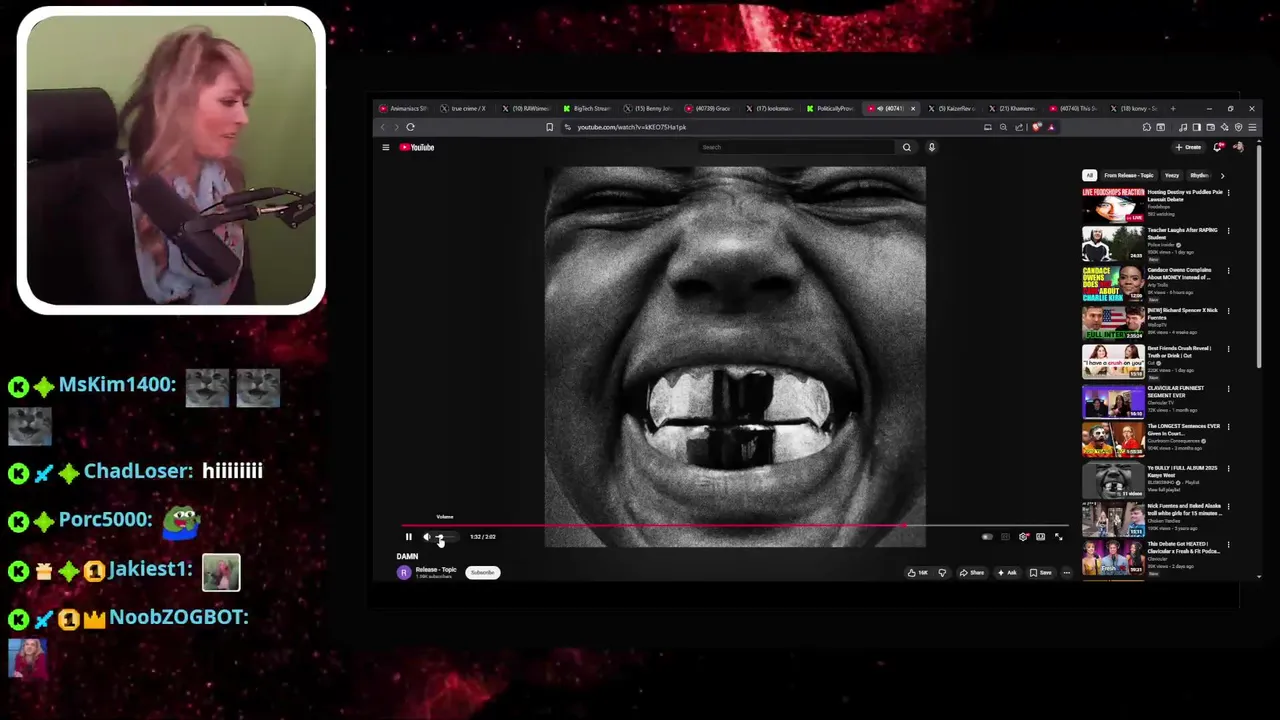Switch to the KaizerRev tab
Viewport: 1280px width, 720px height.
pos(953,108)
